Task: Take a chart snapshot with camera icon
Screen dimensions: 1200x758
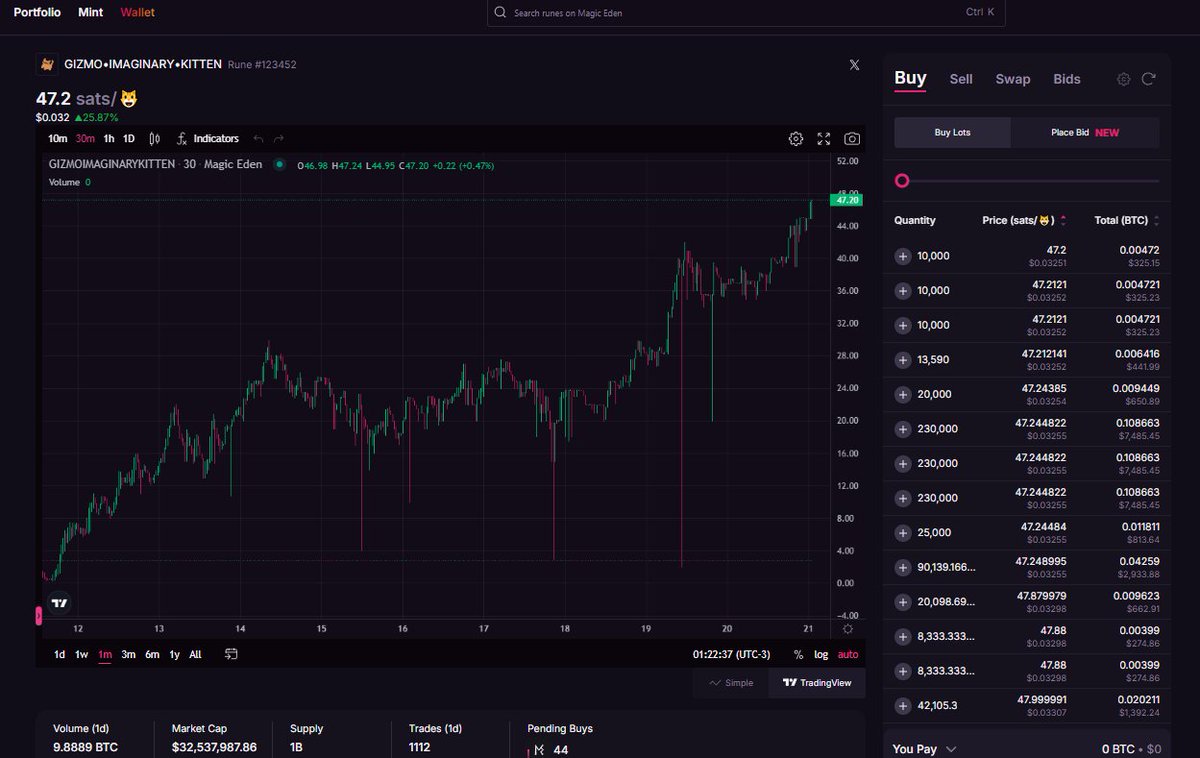Action: pyautogui.click(x=852, y=139)
